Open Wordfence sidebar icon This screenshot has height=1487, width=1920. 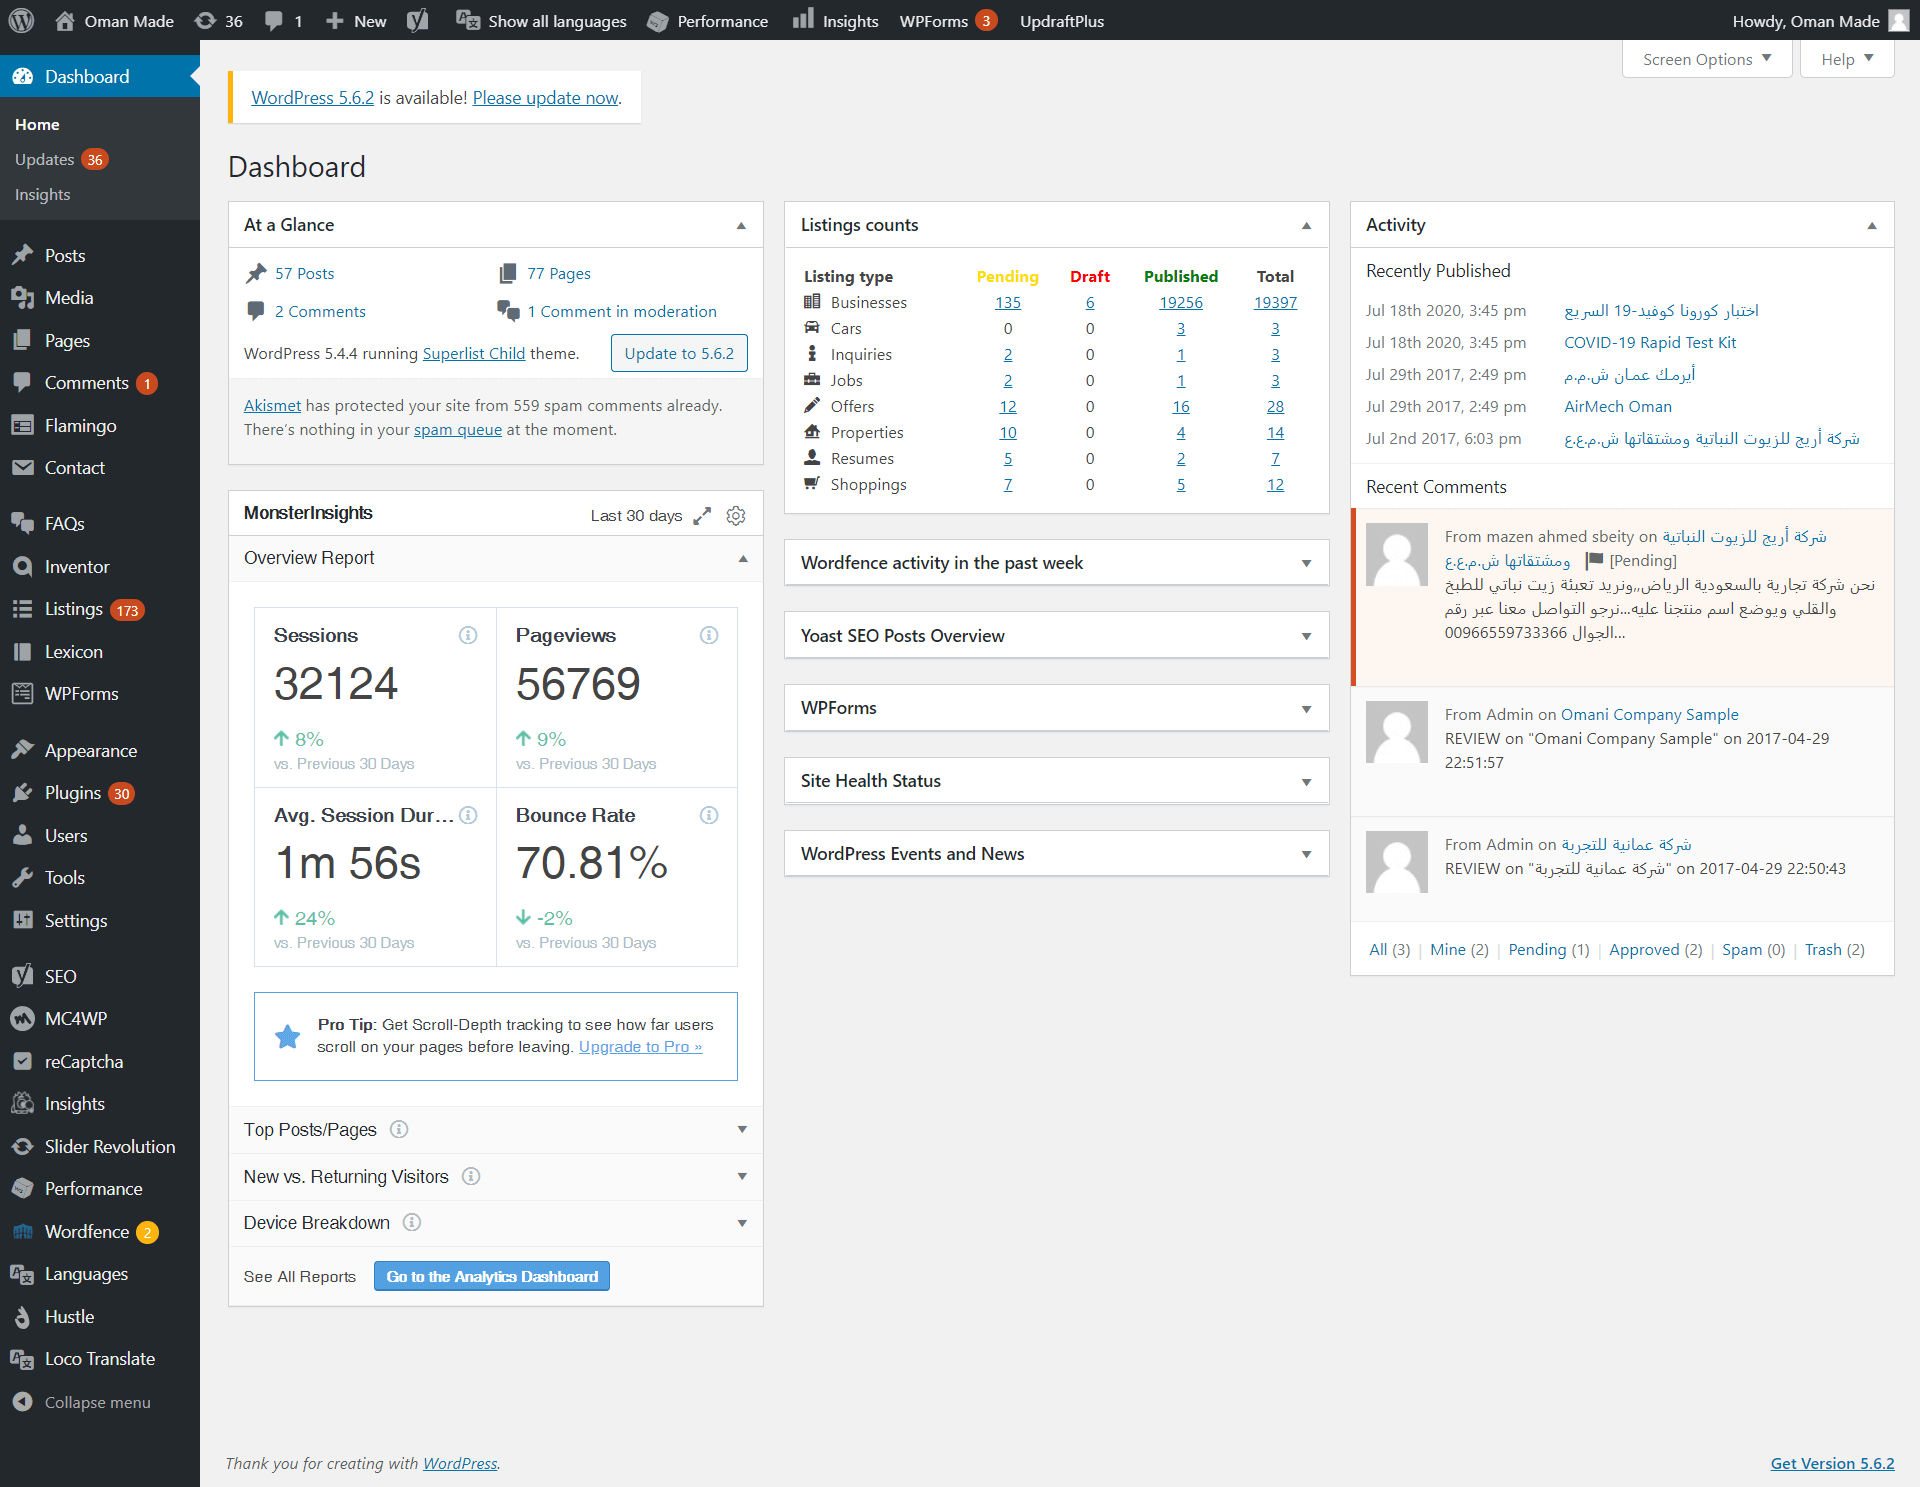point(22,1232)
